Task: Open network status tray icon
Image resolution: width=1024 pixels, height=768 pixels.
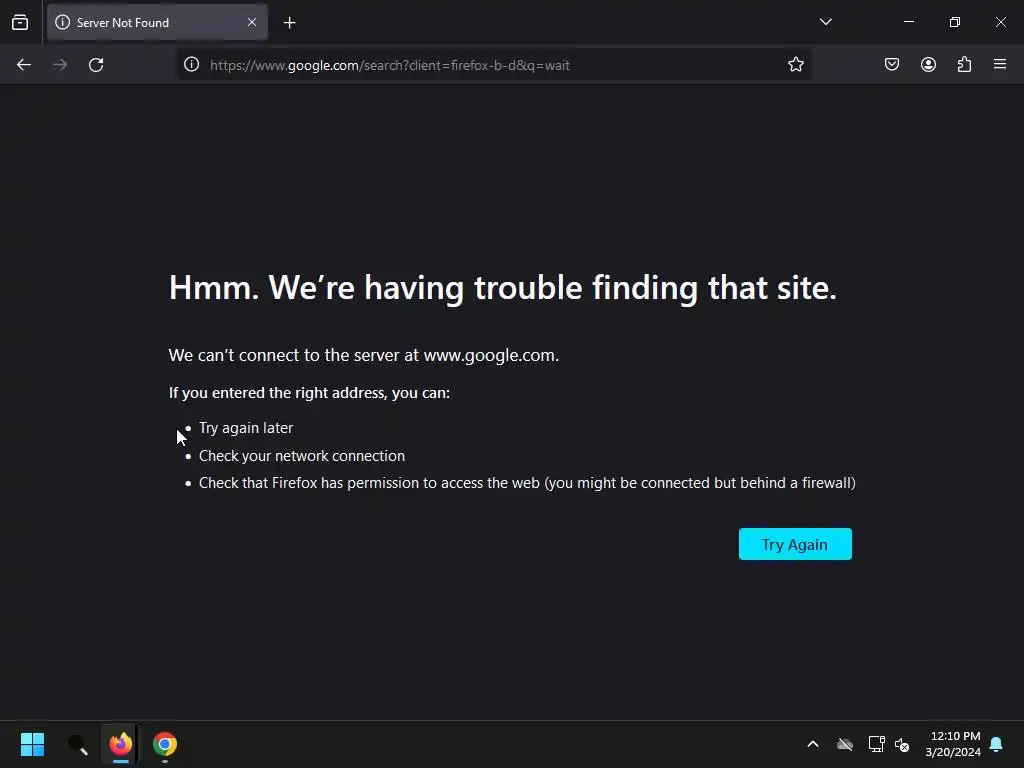Action: point(876,744)
